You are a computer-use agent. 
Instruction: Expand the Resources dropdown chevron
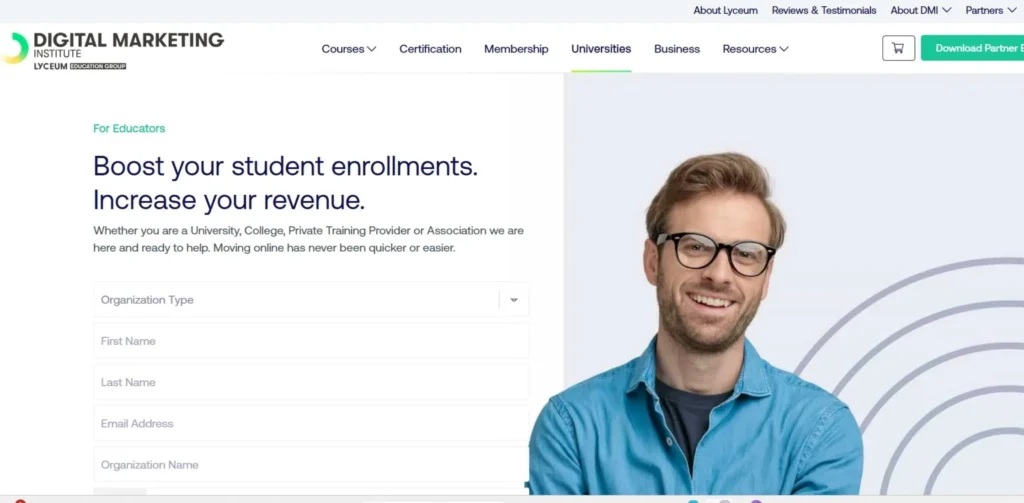784,49
